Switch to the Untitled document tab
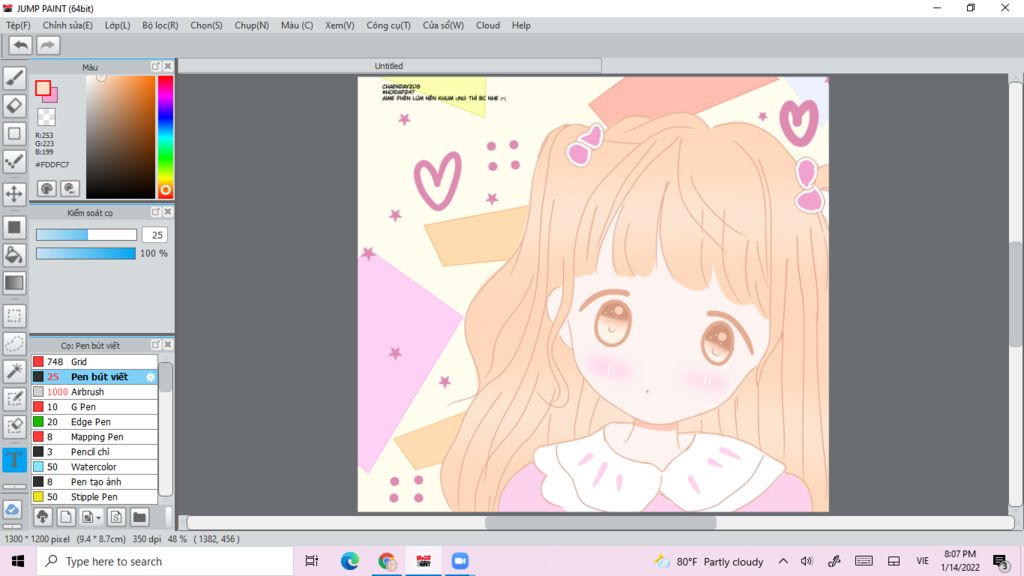 pyautogui.click(x=389, y=66)
